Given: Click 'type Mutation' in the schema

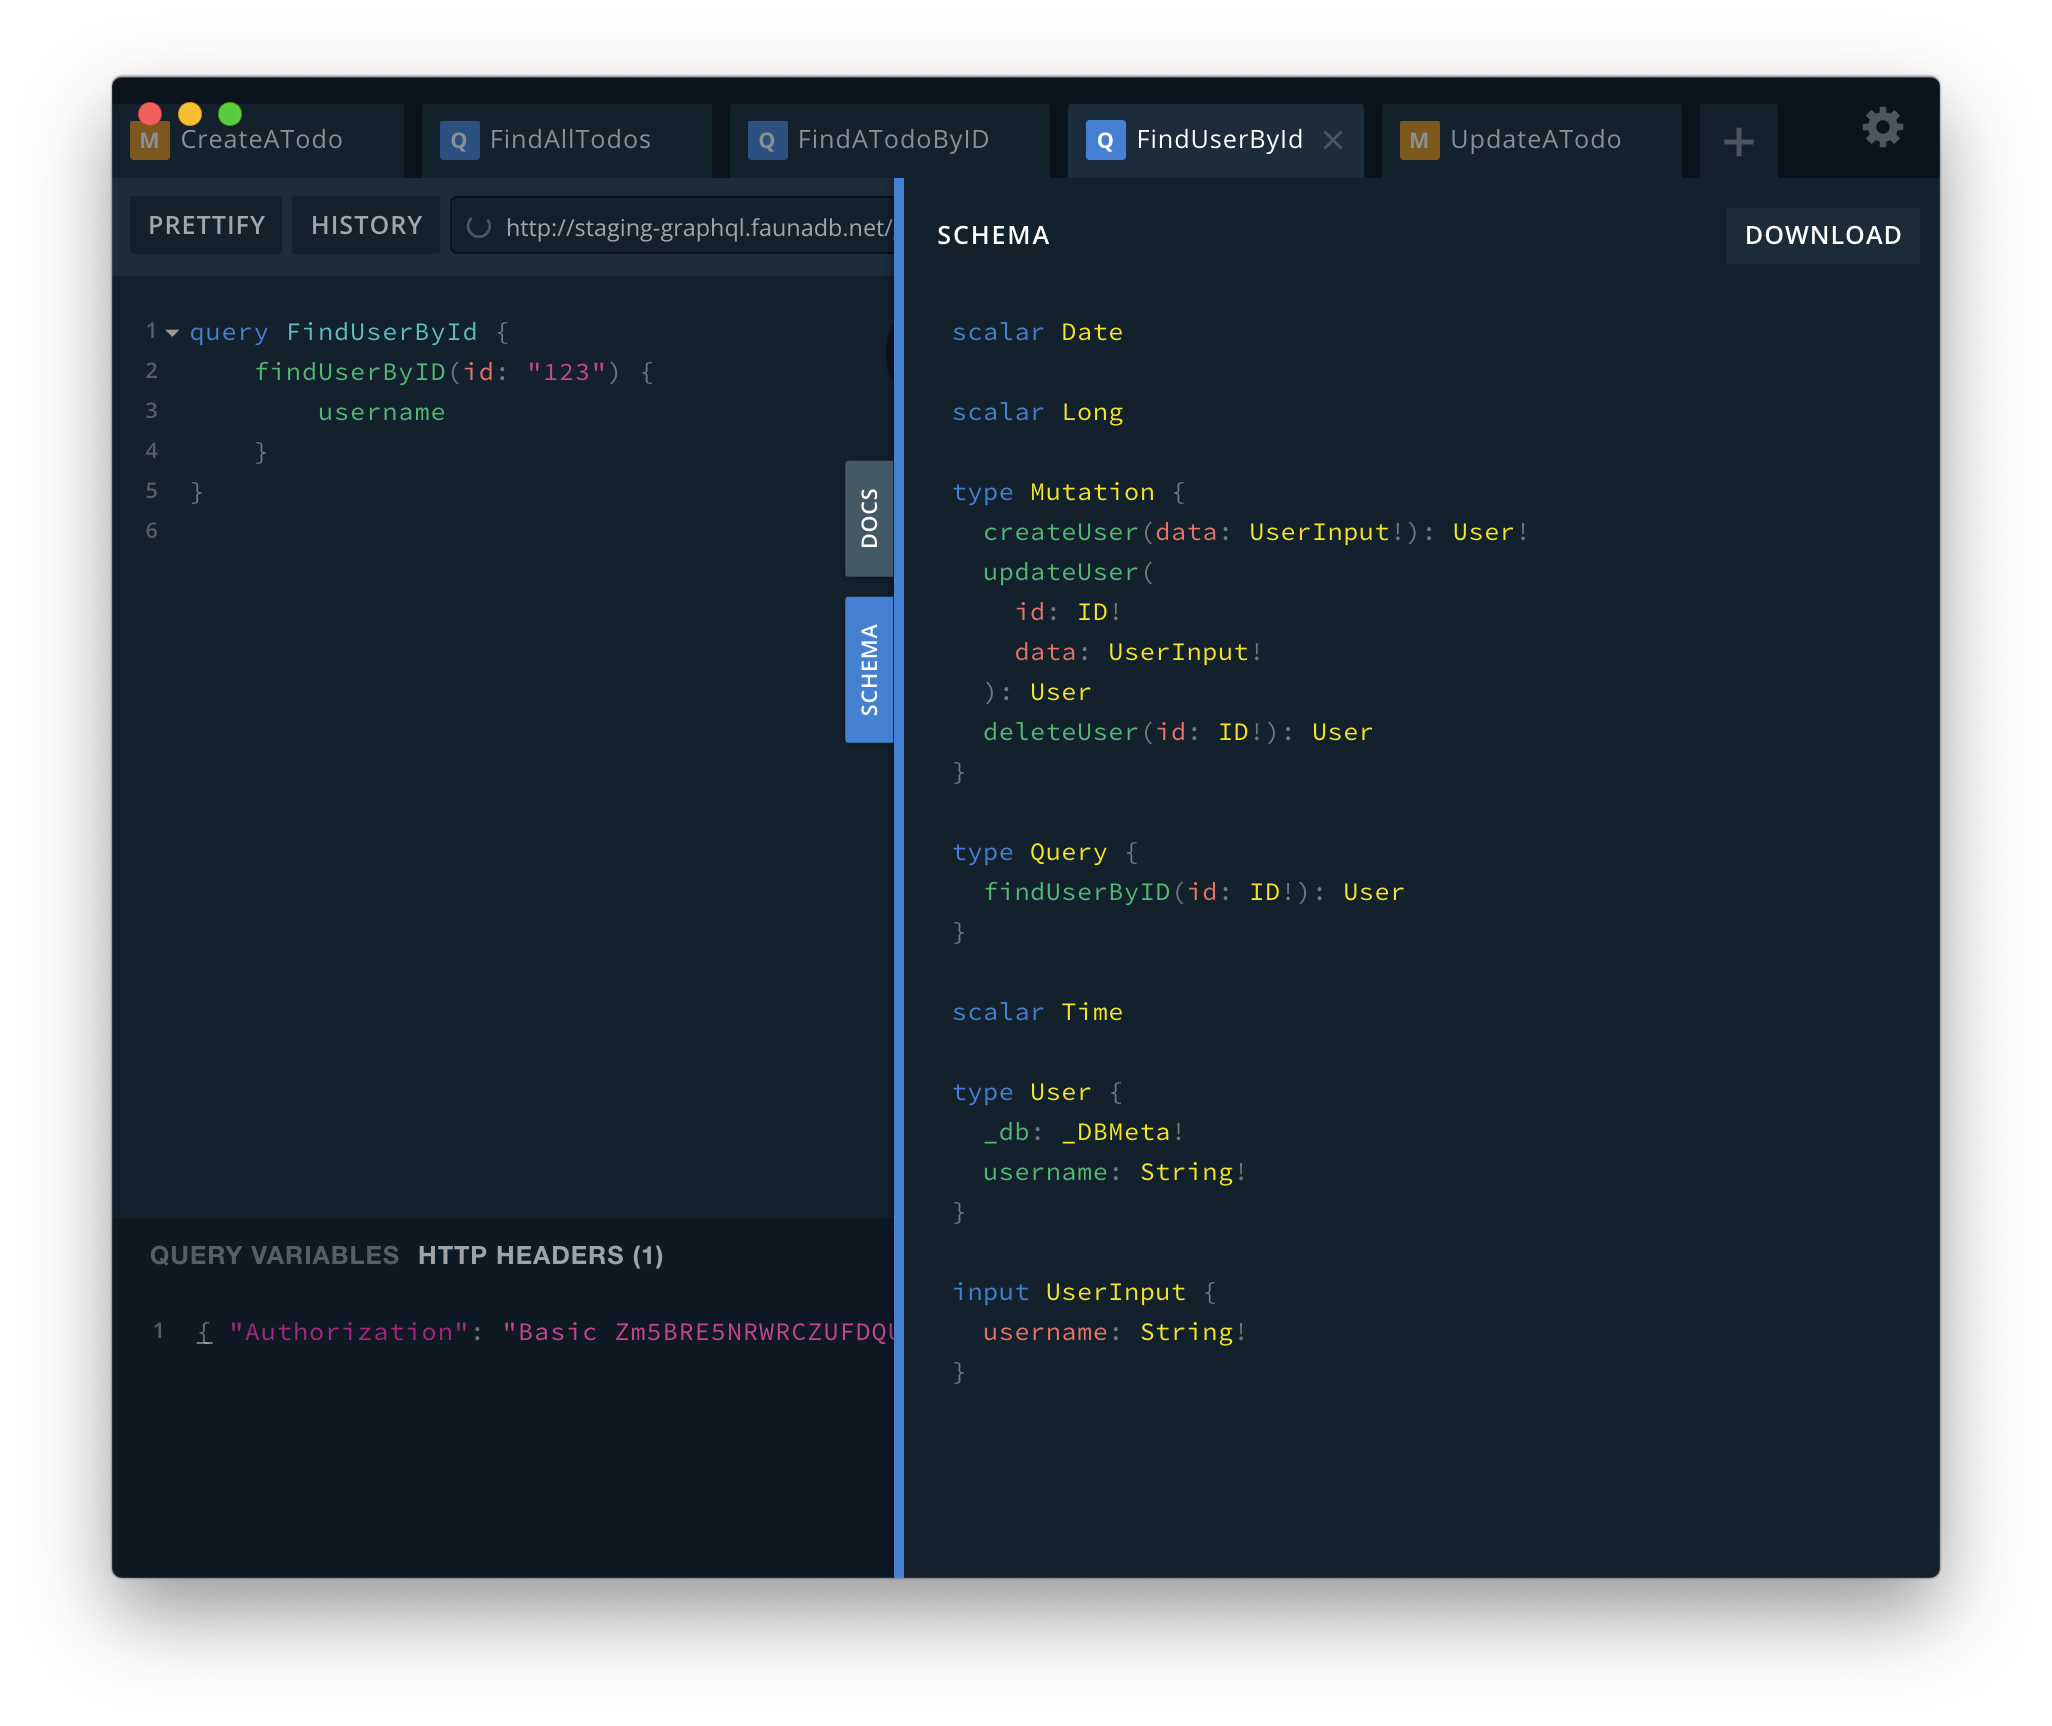Looking at the screenshot, I should pyautogui.click(x=1053, y=492).
